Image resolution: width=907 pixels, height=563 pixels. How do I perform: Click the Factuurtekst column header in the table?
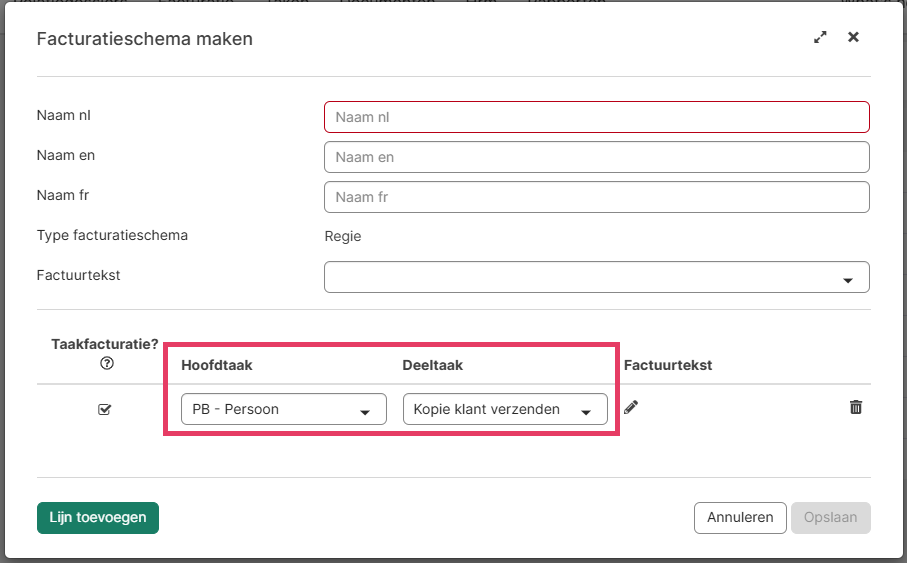(667, 365)
